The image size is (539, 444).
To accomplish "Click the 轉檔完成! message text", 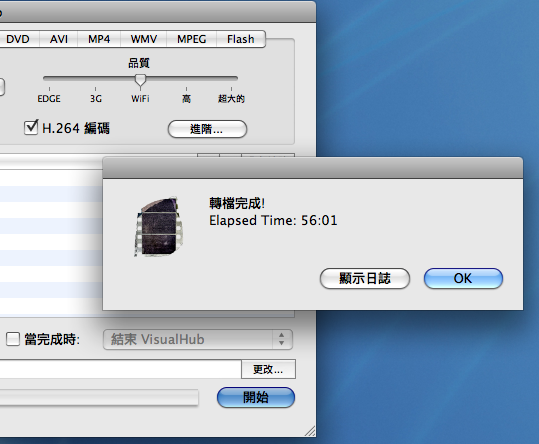I will pyautogui.click(x=237, y=203).
